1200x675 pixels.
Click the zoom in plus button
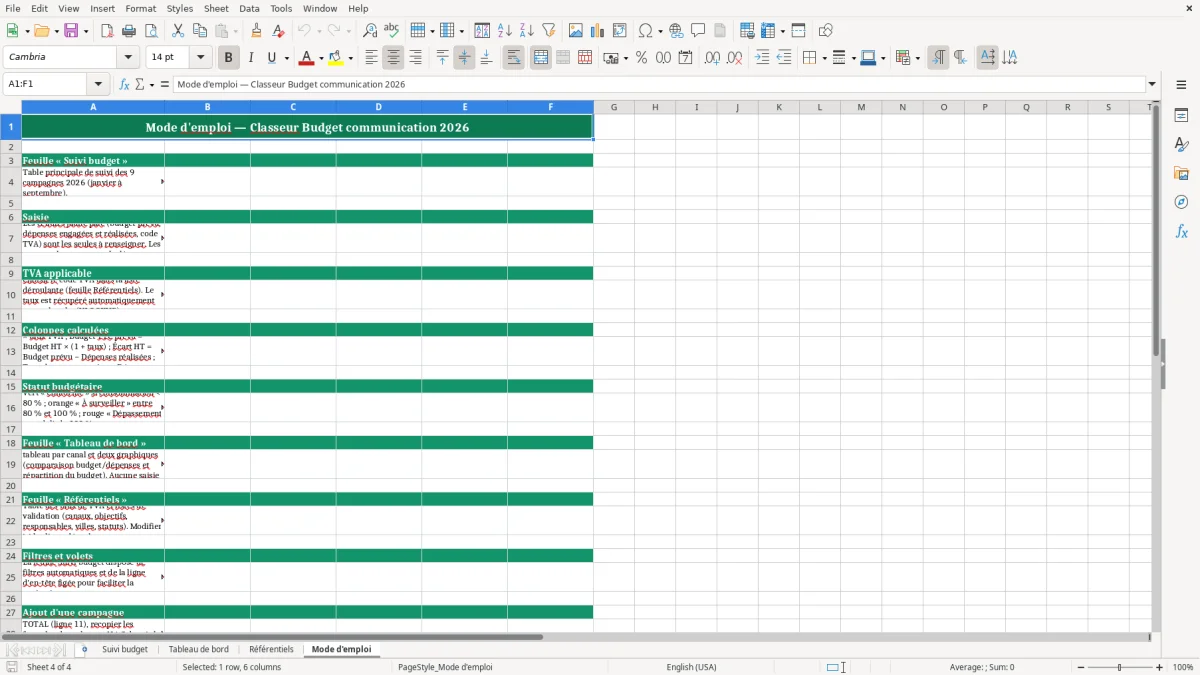(1160, 667)
